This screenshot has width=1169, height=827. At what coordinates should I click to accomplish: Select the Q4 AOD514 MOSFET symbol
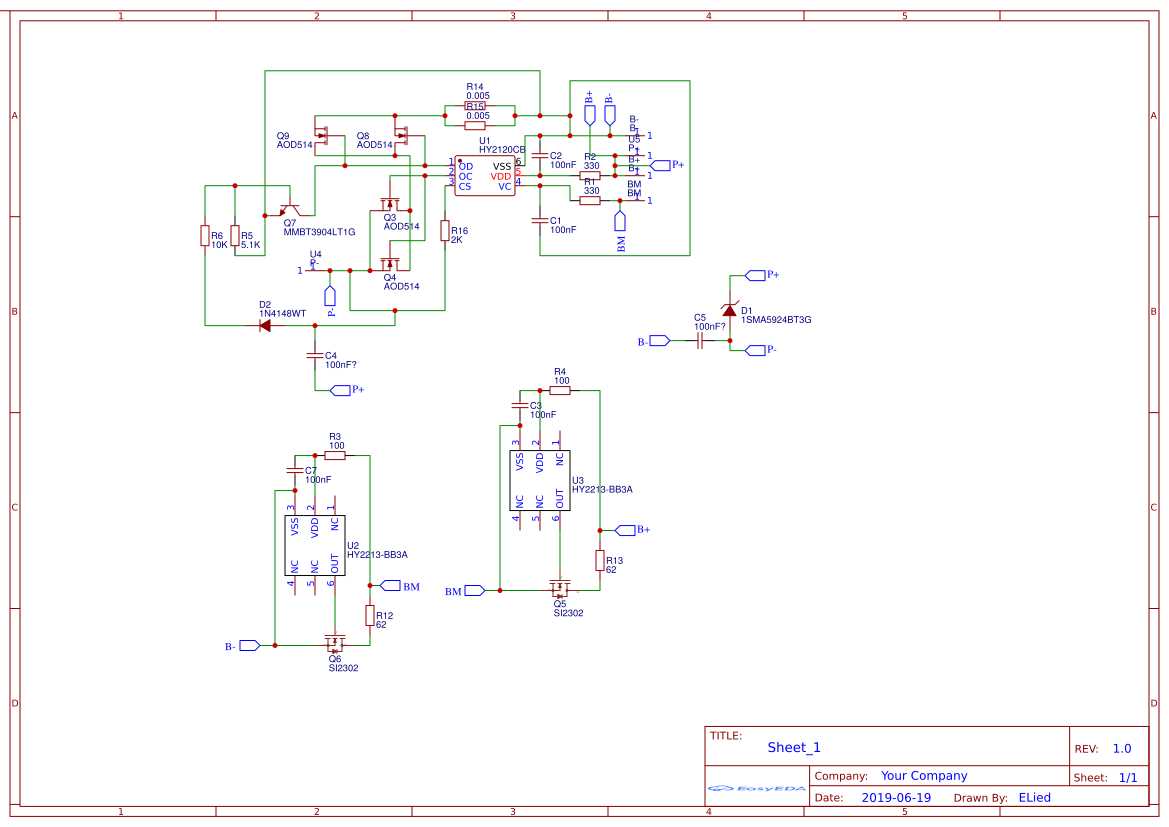coord(389,264)
